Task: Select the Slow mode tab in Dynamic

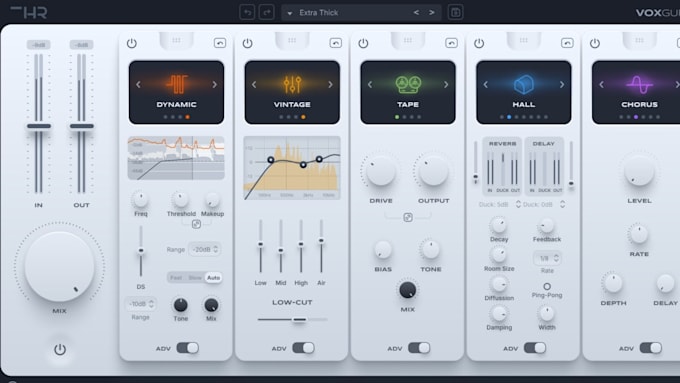Action: point(195,278)
